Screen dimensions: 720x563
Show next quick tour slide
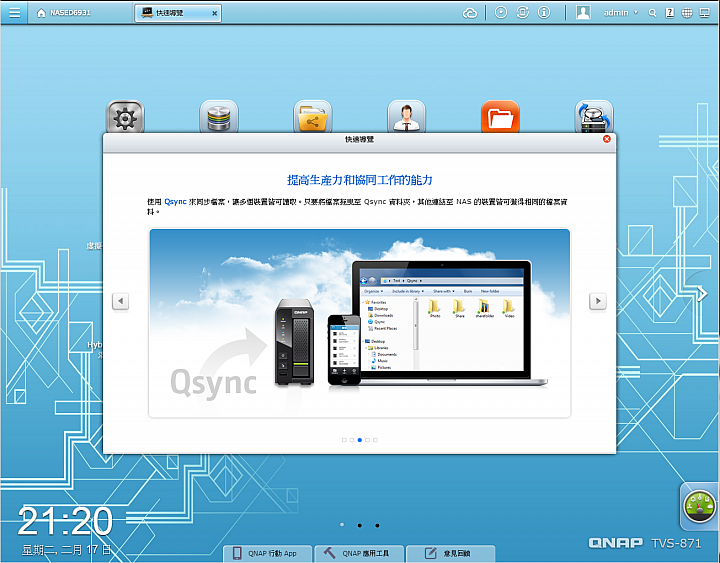(x=598, y=301)
